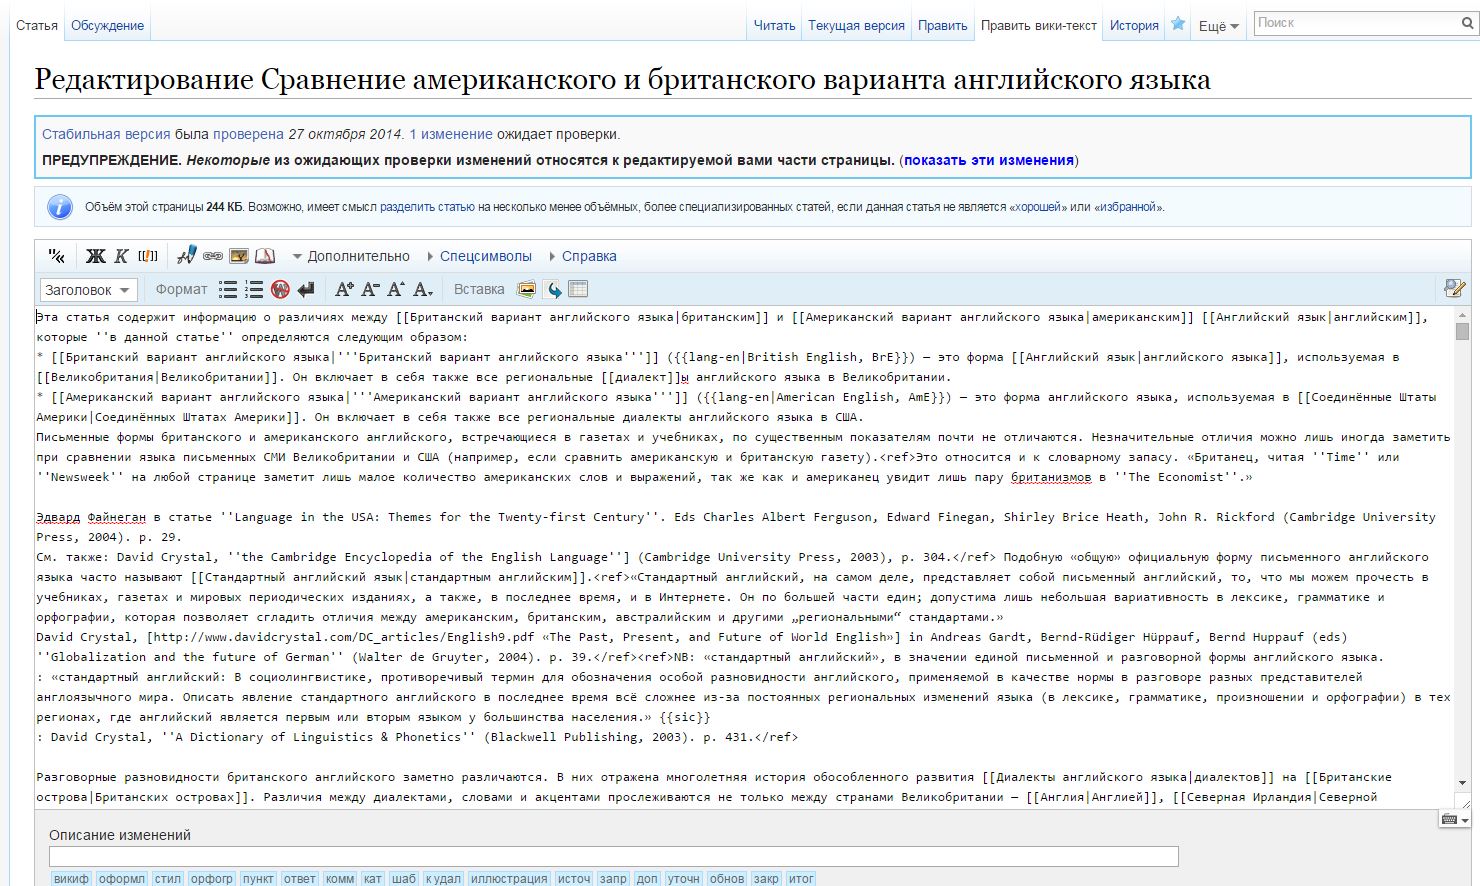The image size is (1480, 886).
Task: Insert a signature with the pen icon
Action: [x=186, y=256]
